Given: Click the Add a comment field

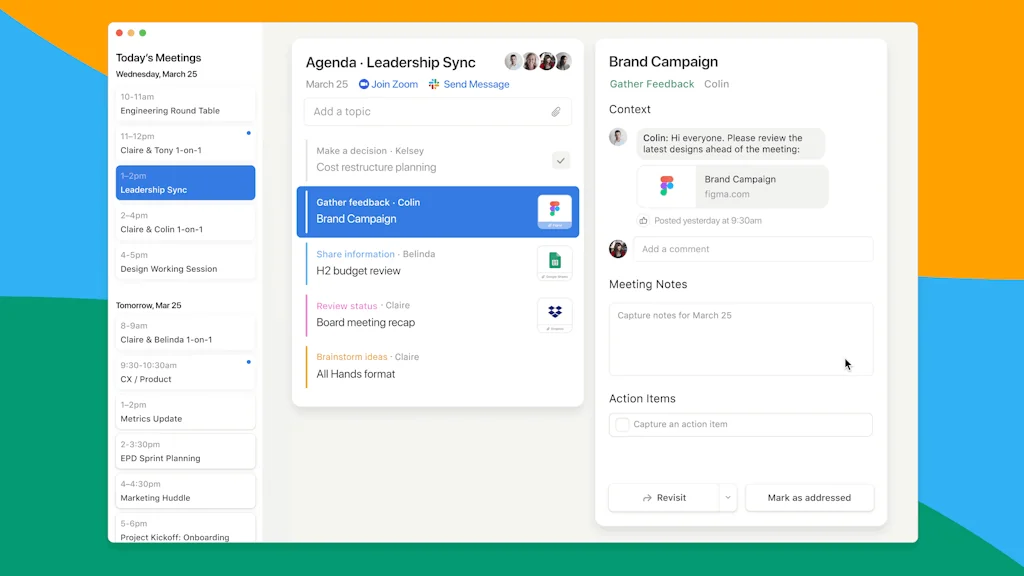Looking at the screenshot, I should pos(752,249).
